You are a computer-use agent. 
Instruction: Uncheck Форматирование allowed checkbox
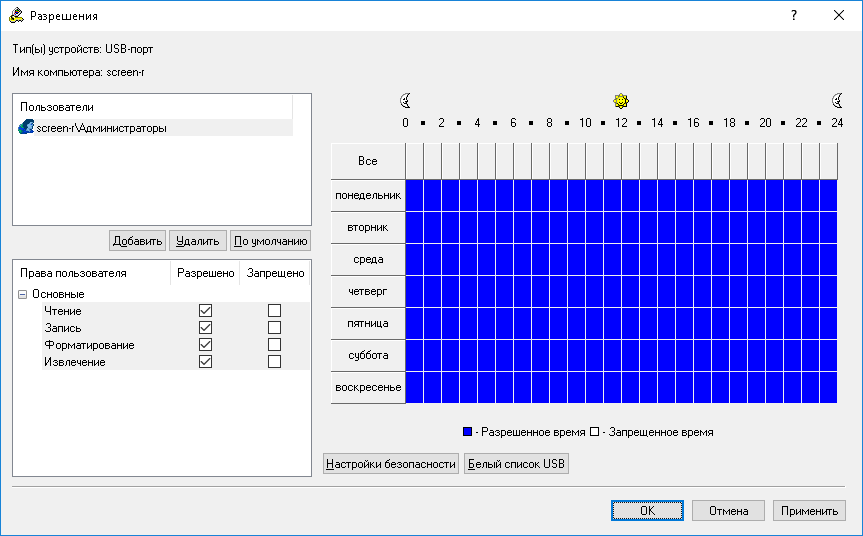point(206,345)
